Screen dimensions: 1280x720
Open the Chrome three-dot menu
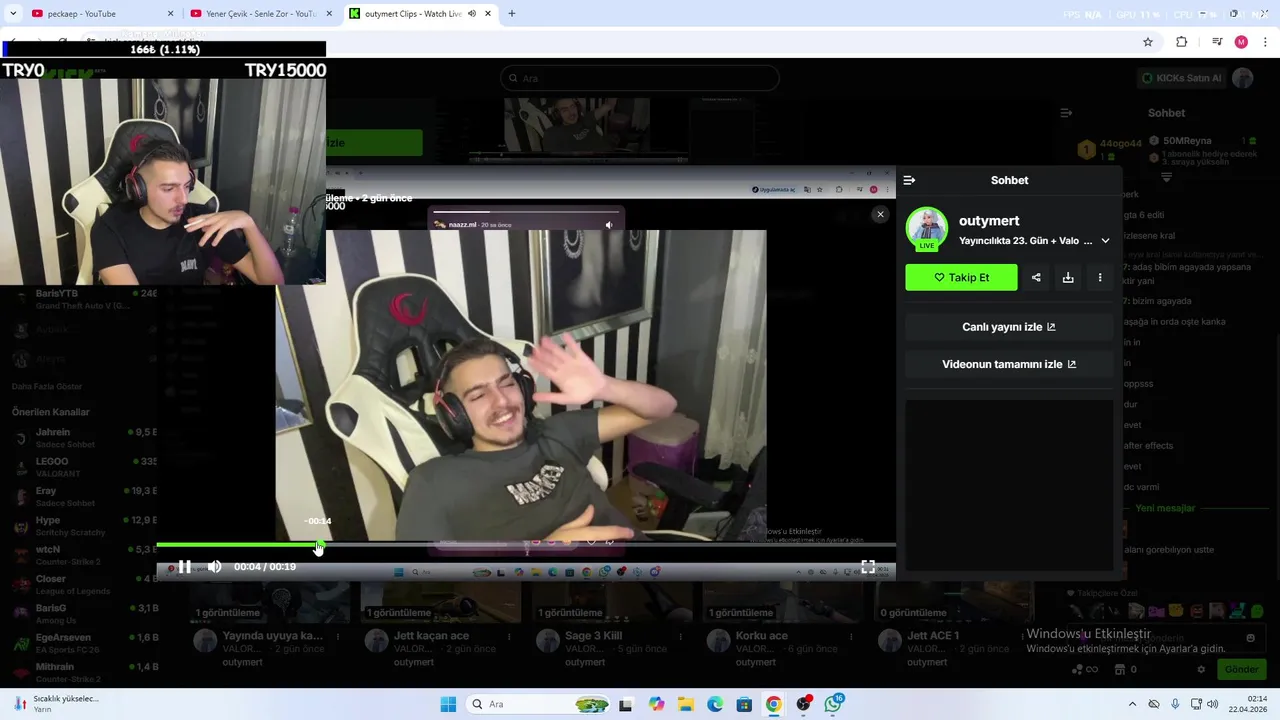(x=1266, y=42)
